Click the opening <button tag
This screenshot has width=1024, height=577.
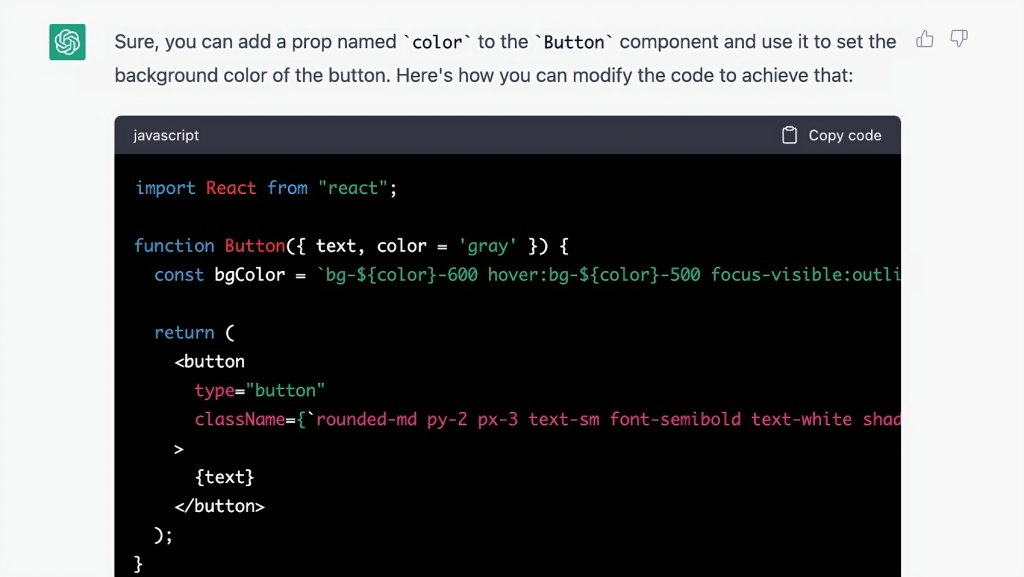coord(210,362)
